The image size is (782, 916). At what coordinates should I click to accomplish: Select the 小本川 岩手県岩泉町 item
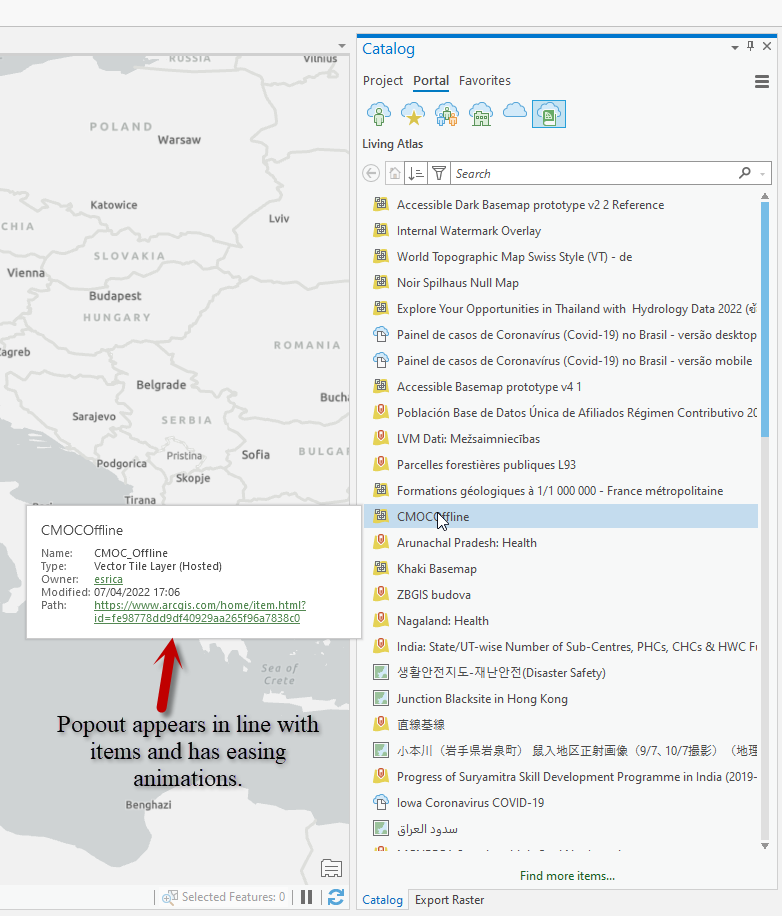tap(561, 751)
